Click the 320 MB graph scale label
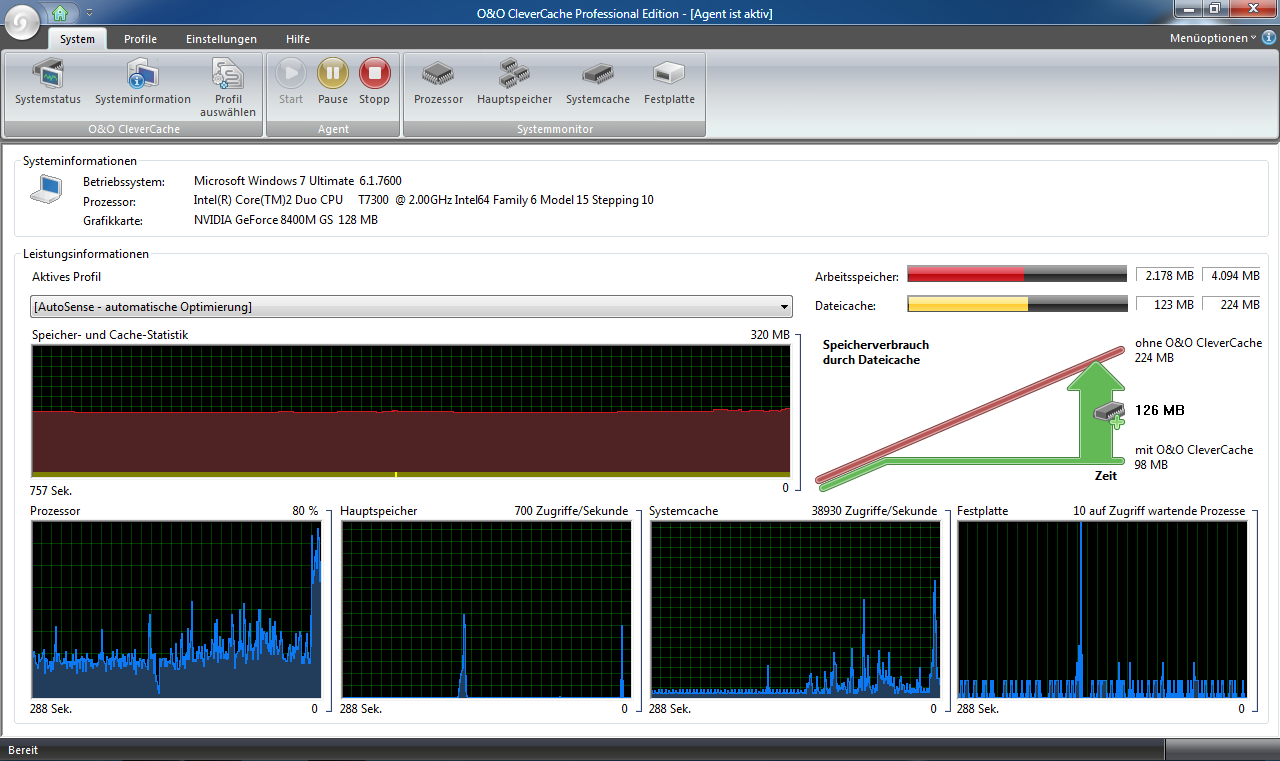1280x761 pixels. [x=770, y=335]
